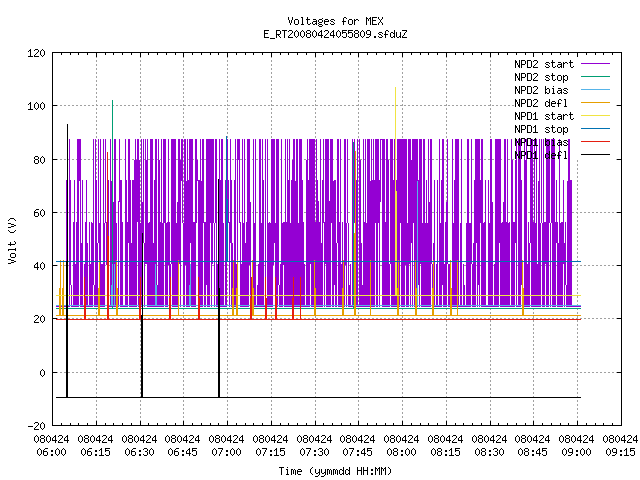Click the 07:00 time tick label
Image resolution: width=640 pixels, height=480 pixels.
click(227, 453)
